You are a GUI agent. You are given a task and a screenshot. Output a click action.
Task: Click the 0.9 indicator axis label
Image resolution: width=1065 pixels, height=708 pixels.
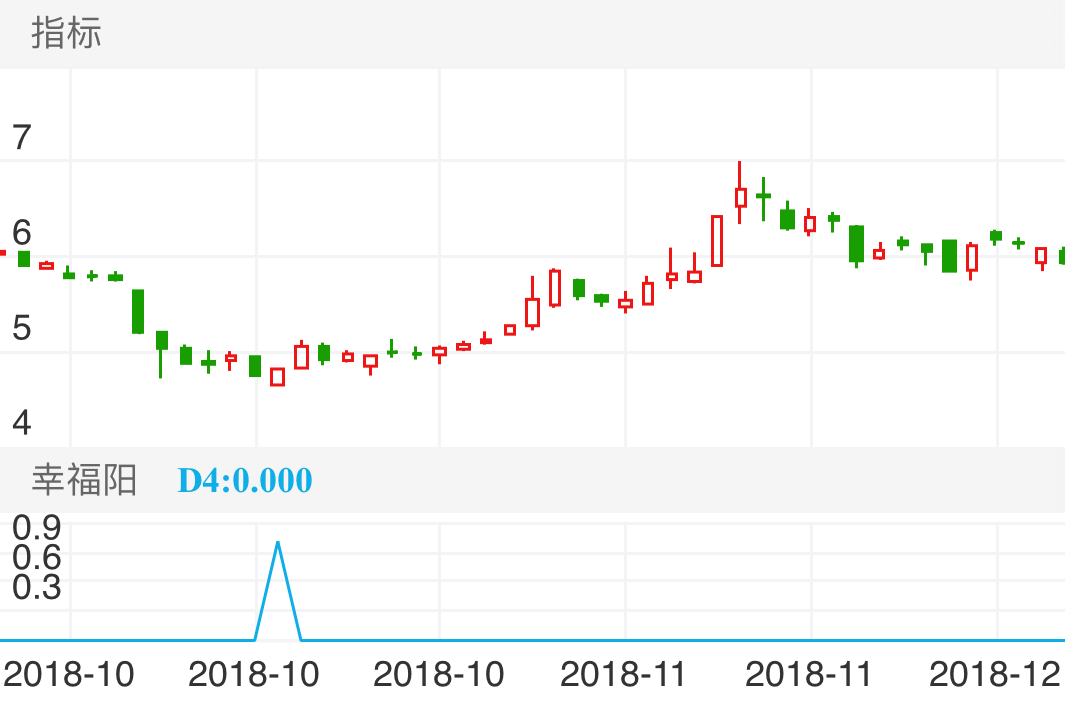click(37, 526)
